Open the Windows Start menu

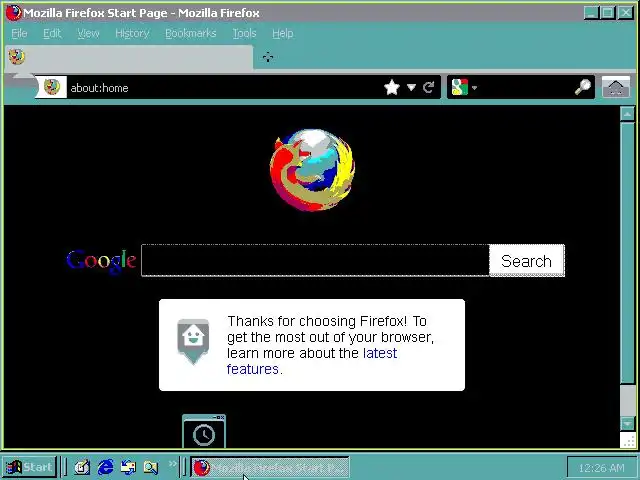29,467
